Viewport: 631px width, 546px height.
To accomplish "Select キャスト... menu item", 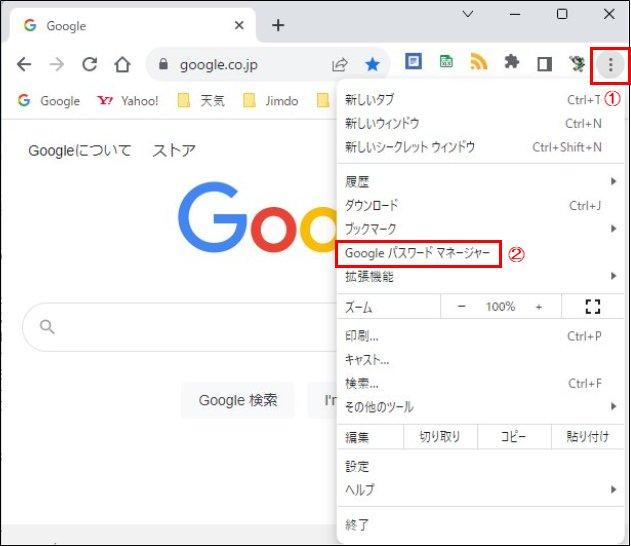I will tap(480, 359).
